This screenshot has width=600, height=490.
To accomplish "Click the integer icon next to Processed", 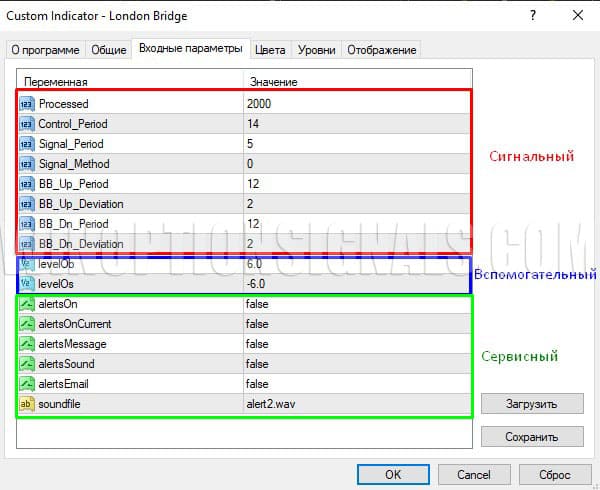I will pyautogui.click(x=27, y=104).
